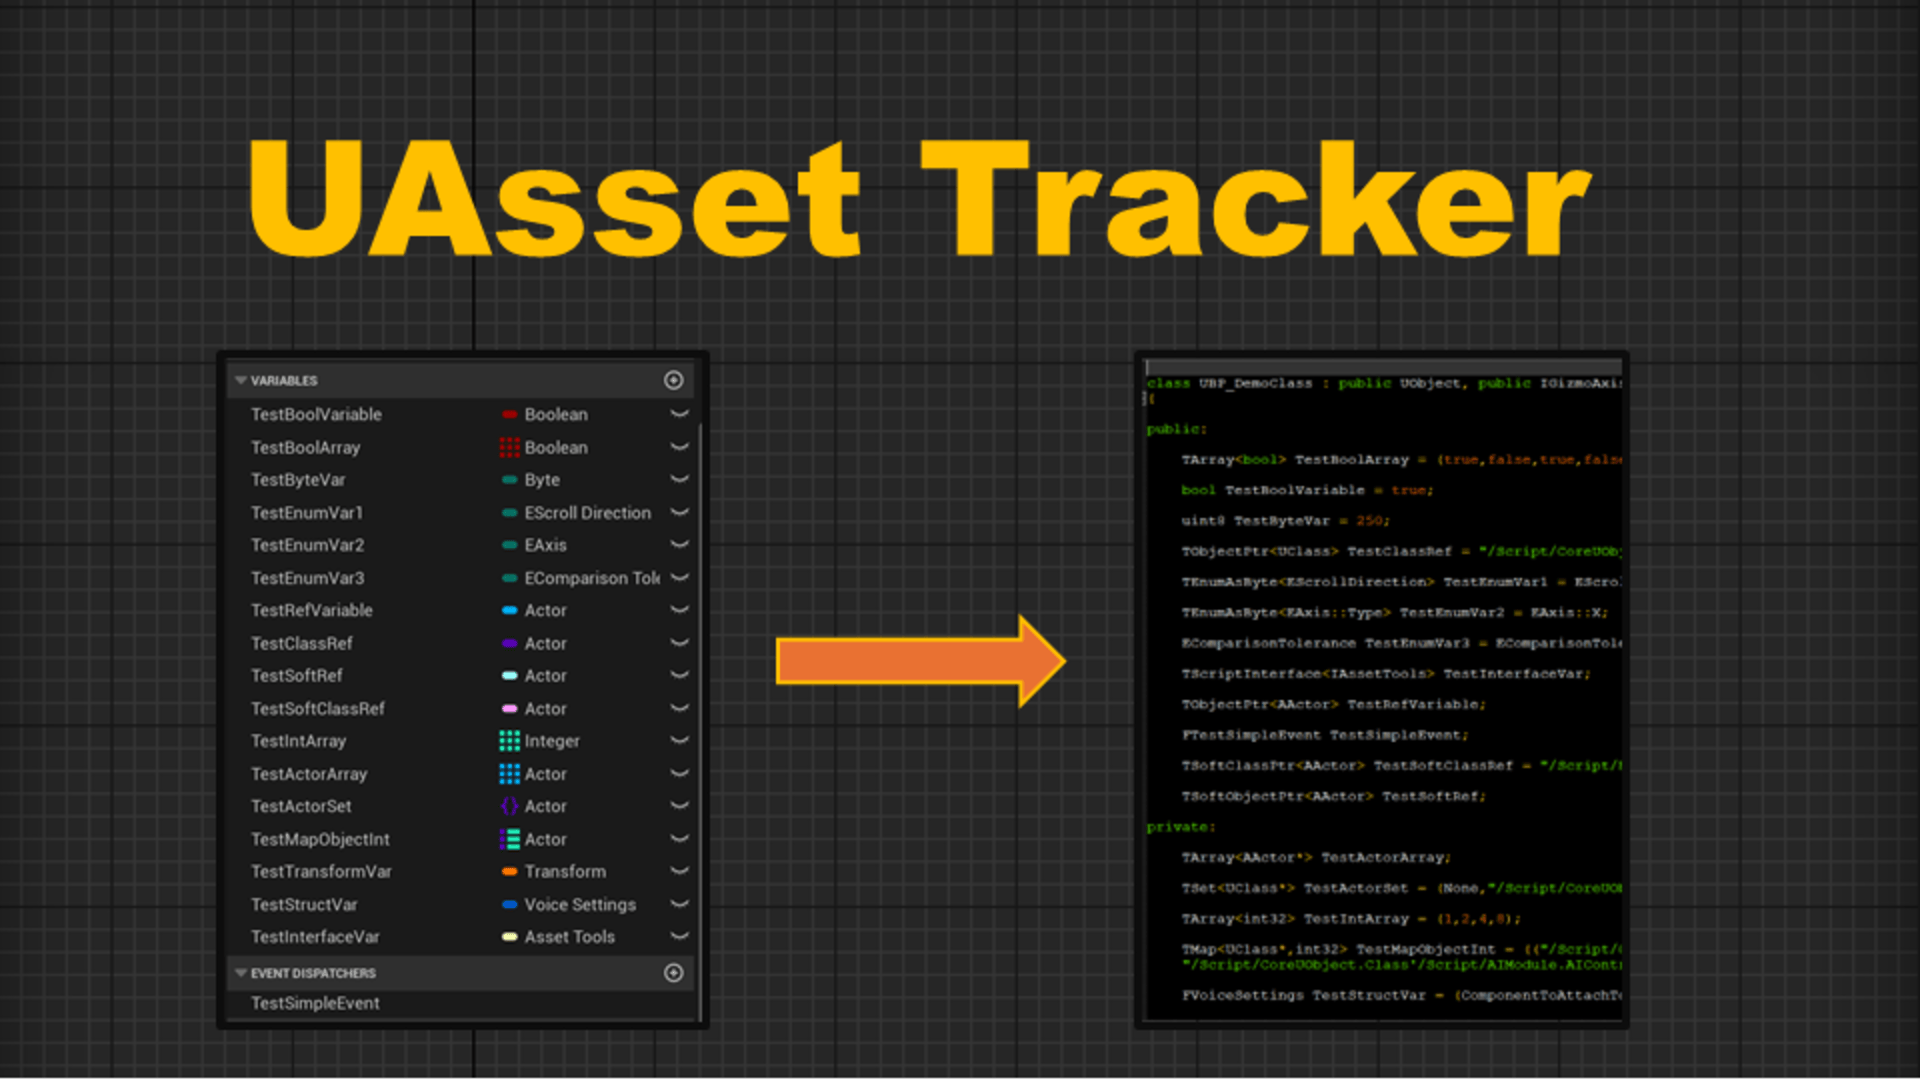Click the orange Transform type icon
The height and width of the screenshot is (1080, 1920).
click(x=509, y=872)
